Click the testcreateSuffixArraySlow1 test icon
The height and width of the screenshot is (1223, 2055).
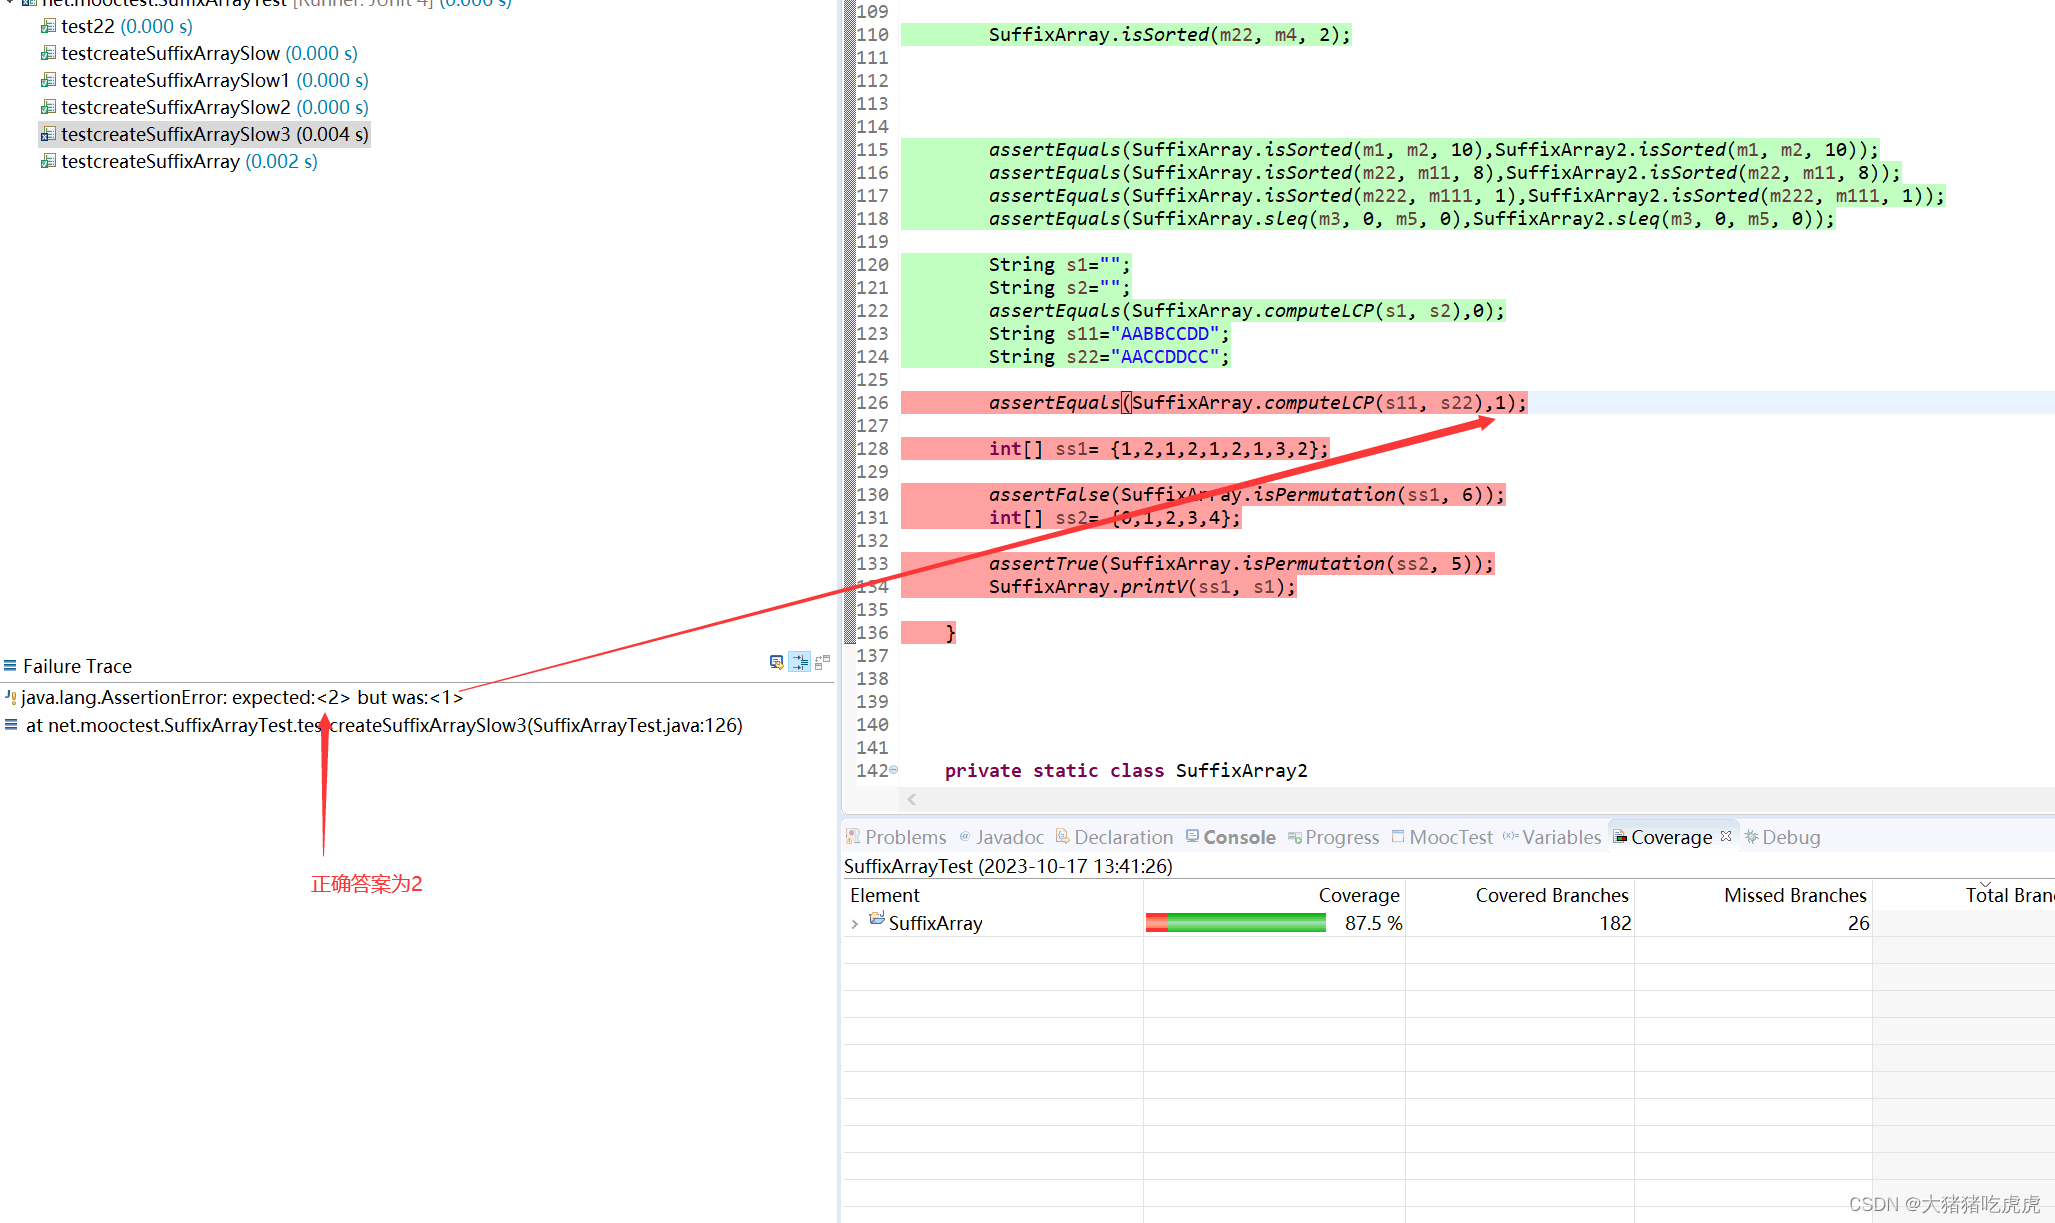point(48,80)
